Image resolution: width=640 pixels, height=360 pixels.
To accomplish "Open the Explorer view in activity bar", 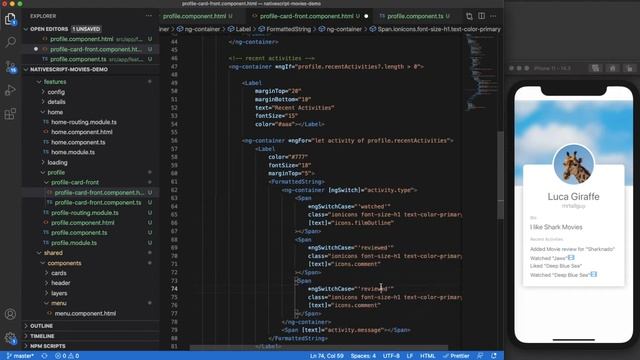I will (x=10, y=19).
